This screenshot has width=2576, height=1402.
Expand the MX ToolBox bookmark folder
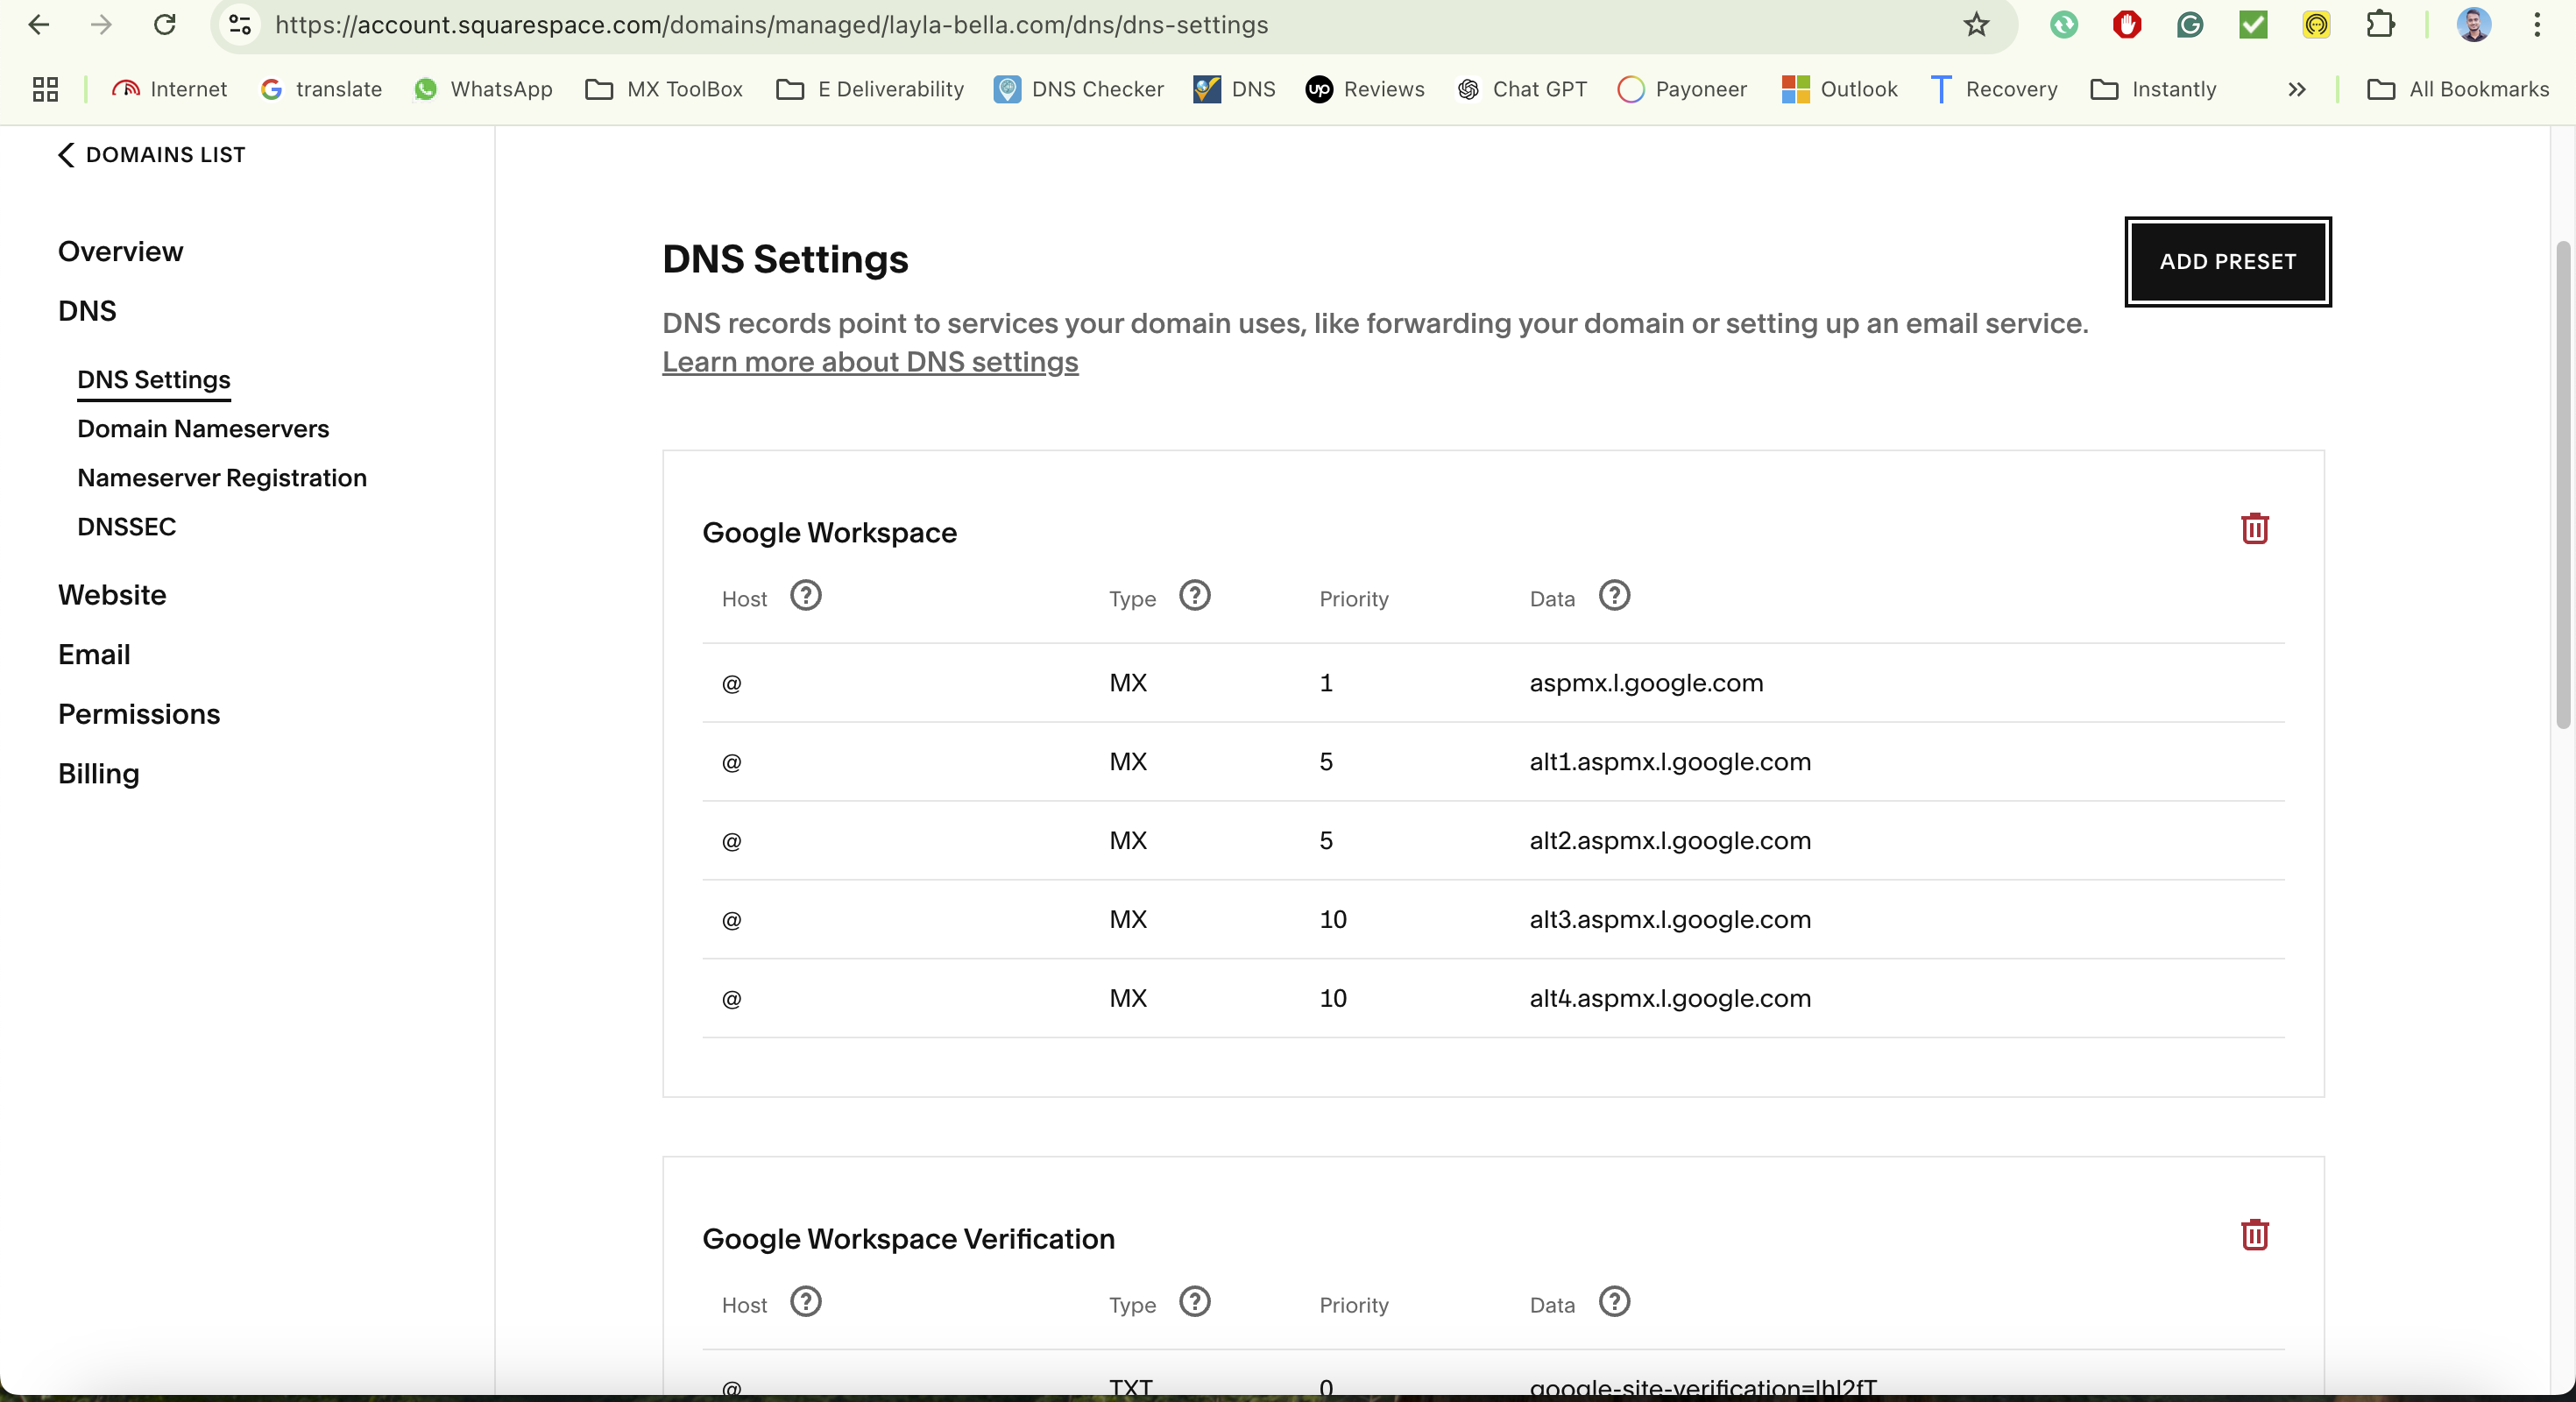tap(665, 89)
